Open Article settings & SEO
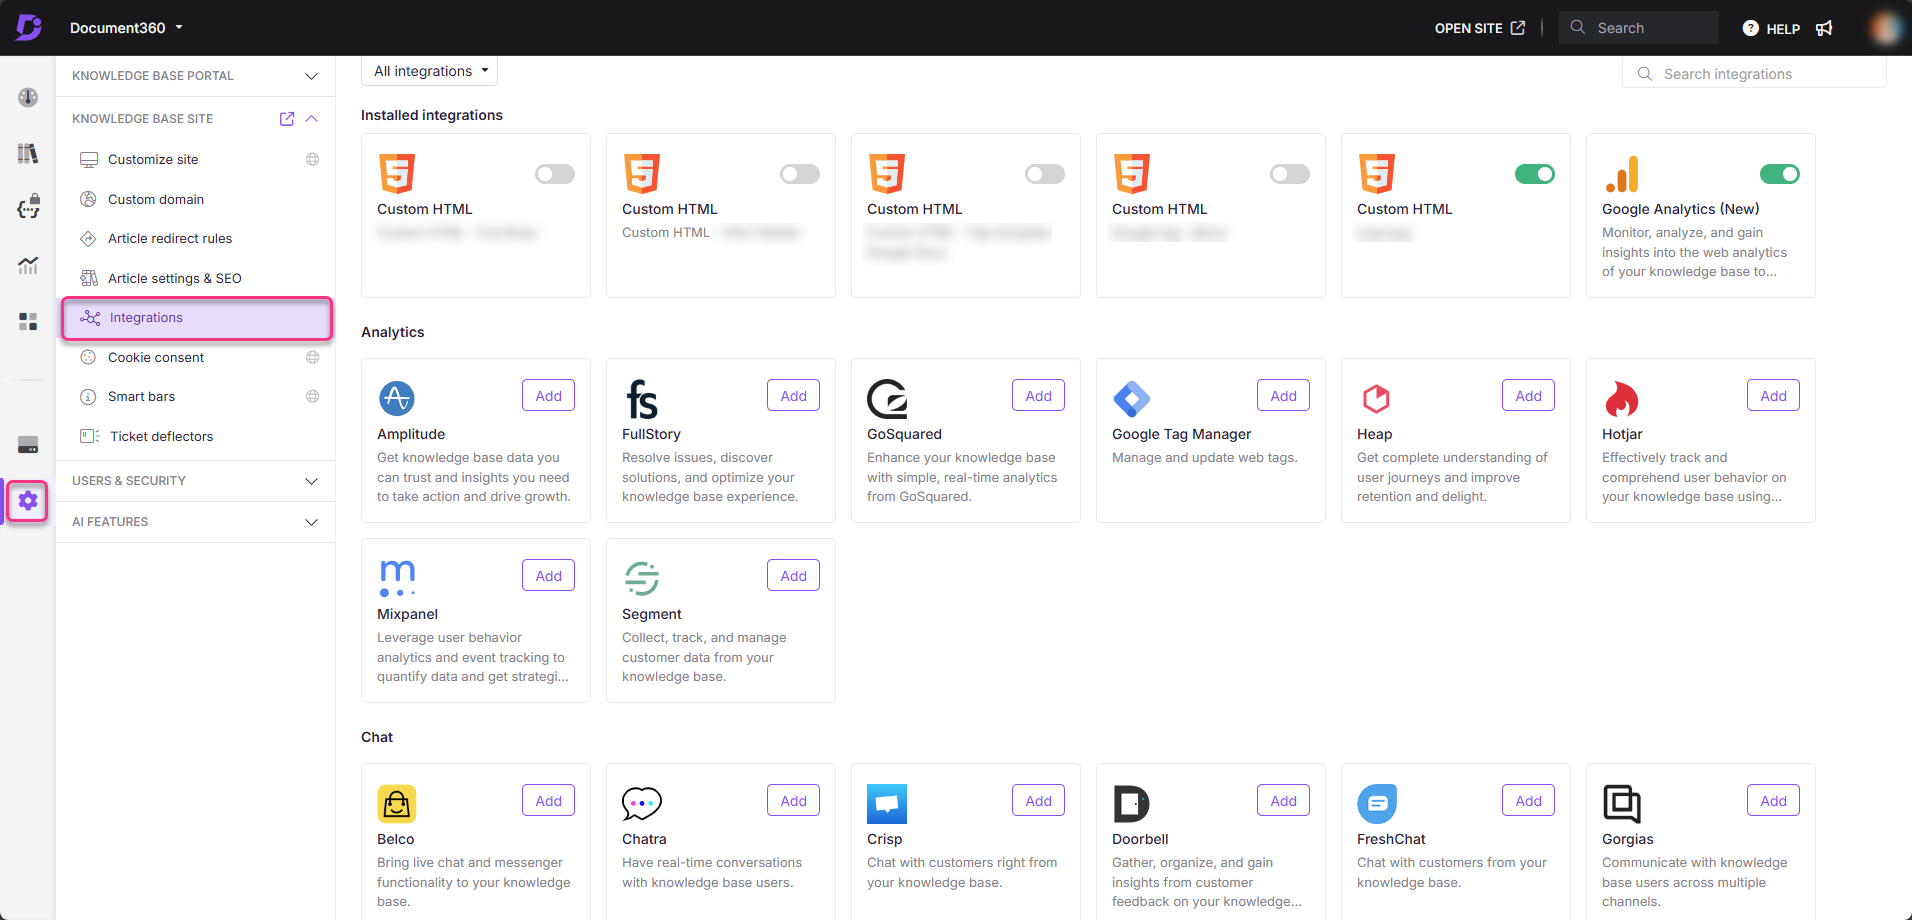Viewport: 1912px width, 920px height. (173, 278)
